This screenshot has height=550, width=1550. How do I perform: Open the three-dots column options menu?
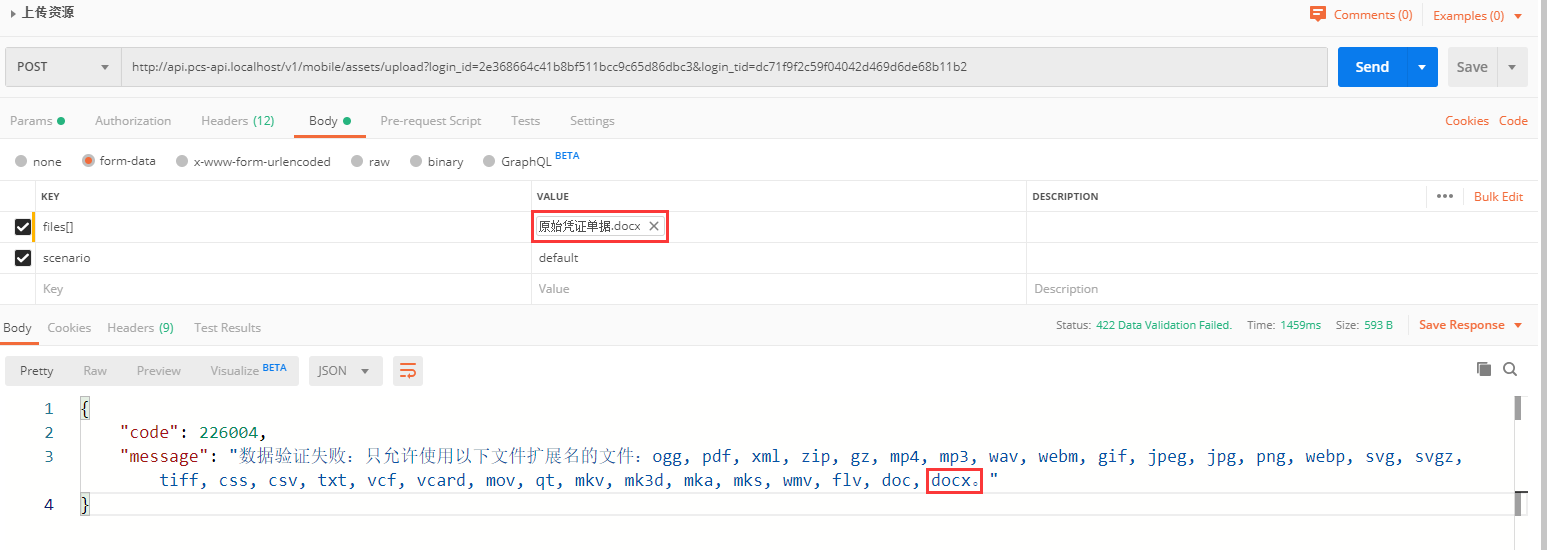pos(1444,196)
